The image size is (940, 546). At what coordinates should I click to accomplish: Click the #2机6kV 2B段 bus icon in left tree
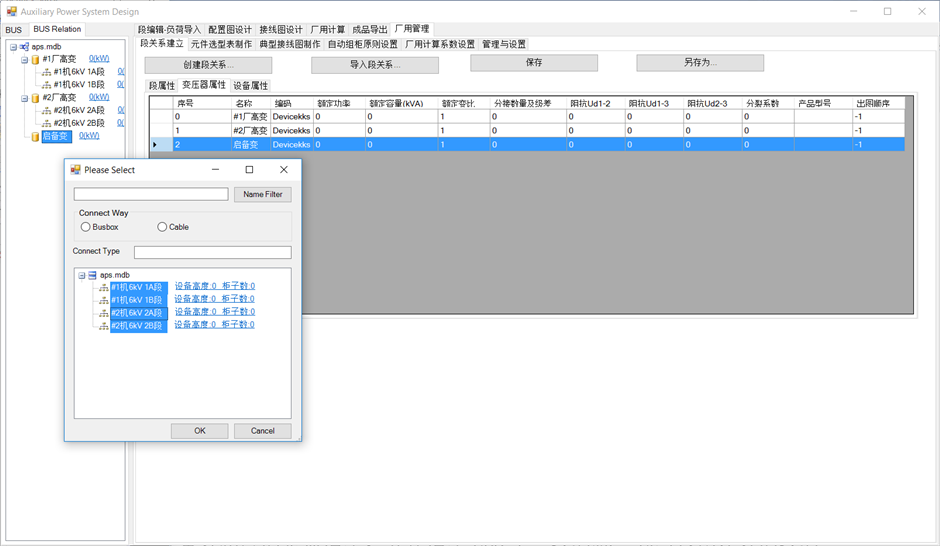(46, 123)
